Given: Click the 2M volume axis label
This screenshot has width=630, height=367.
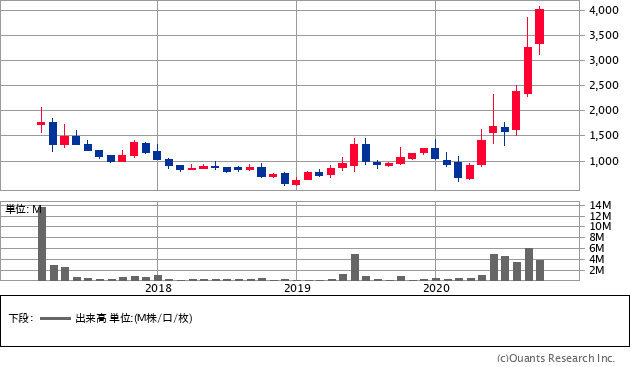Looking at the screenshot, I should tap(597, 270).
